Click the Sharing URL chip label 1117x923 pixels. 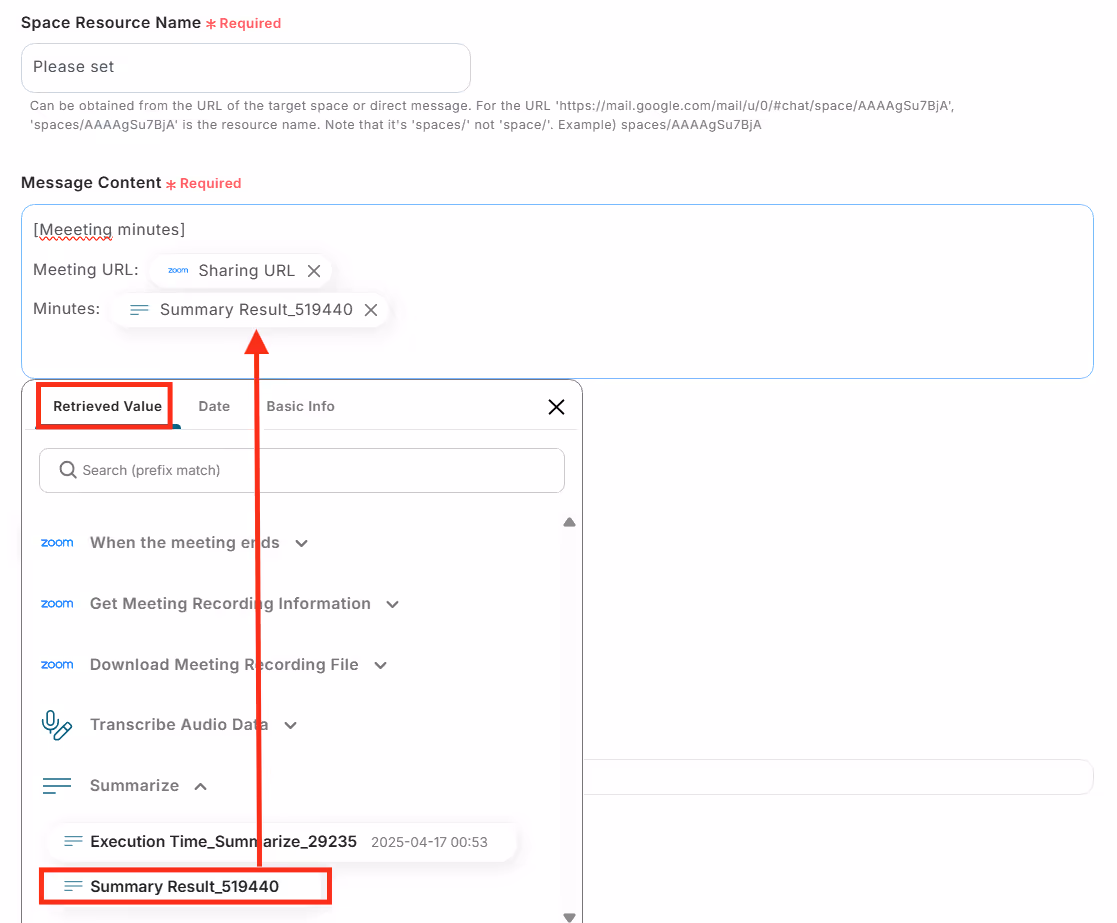[246, 271]
